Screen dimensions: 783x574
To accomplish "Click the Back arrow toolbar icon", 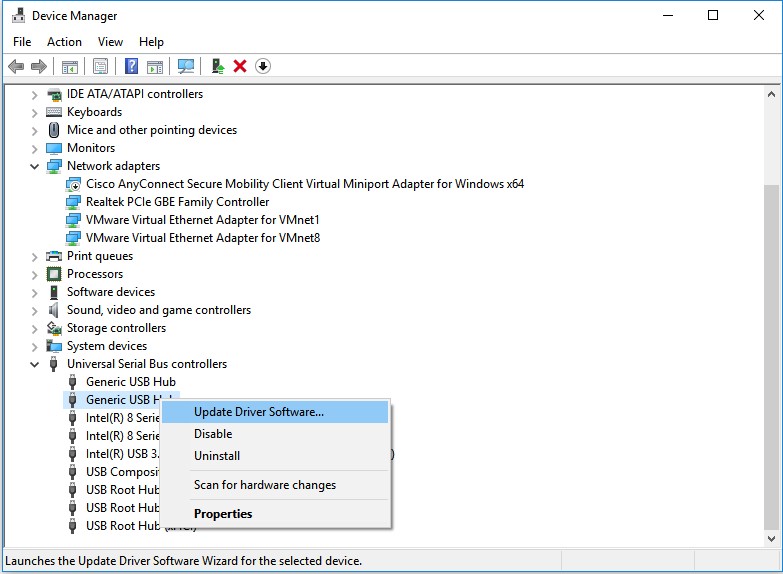I will click(x=16, y=66).
